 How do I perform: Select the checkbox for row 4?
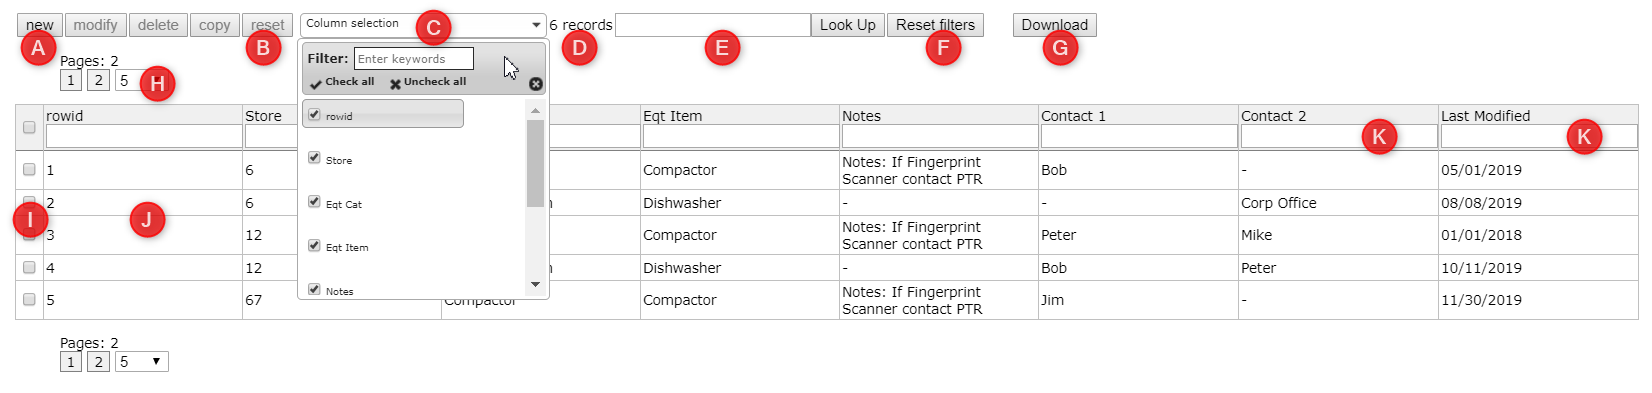[29, 267]
